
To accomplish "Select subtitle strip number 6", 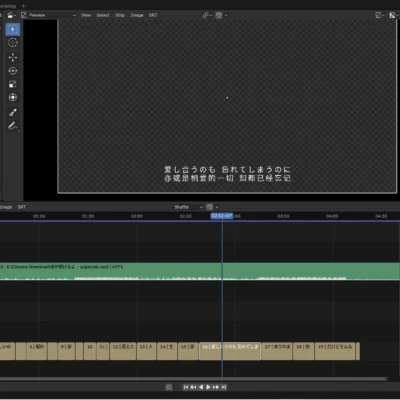I will [37, 351].
